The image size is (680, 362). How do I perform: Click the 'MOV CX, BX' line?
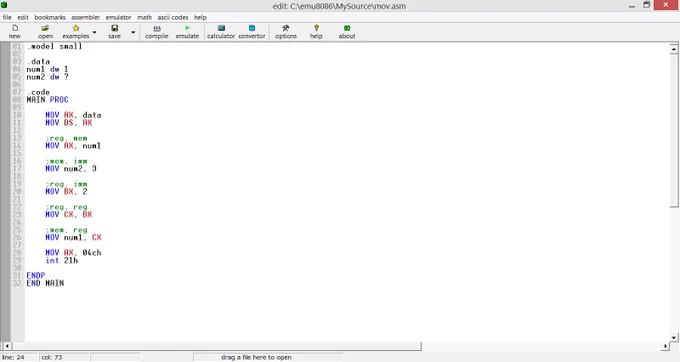click(x=69, y=215)
